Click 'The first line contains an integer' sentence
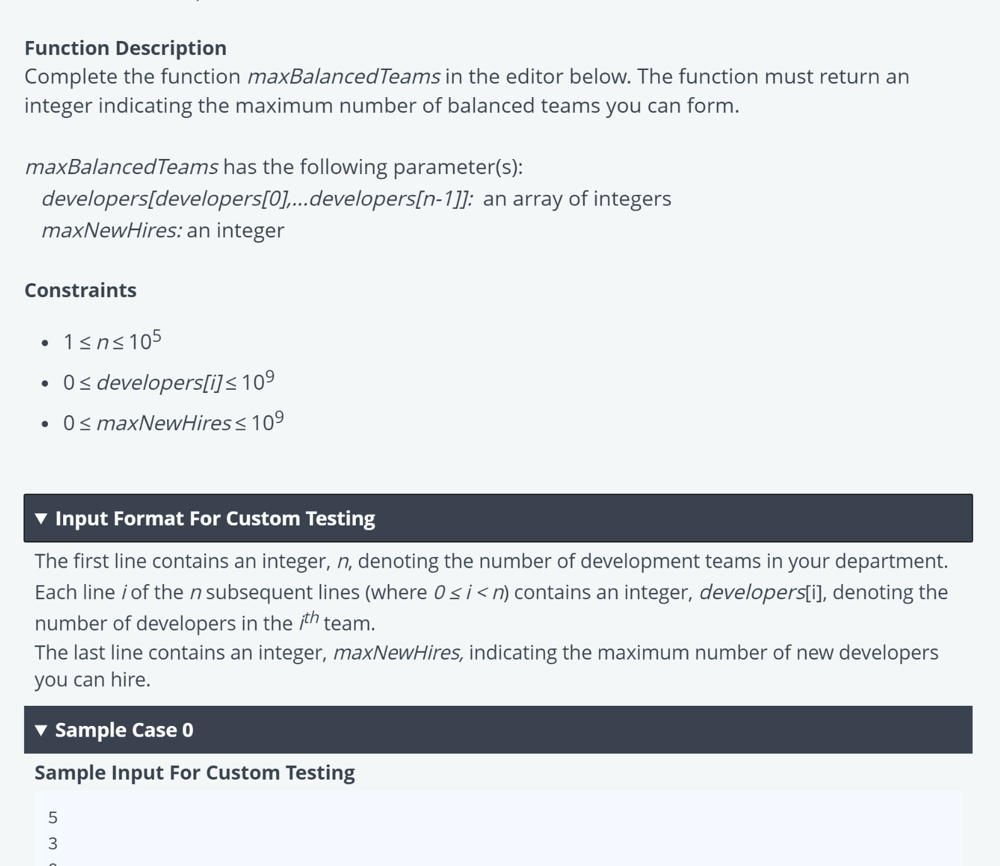This screenshot has width=1000, height=866. point(490,562)
